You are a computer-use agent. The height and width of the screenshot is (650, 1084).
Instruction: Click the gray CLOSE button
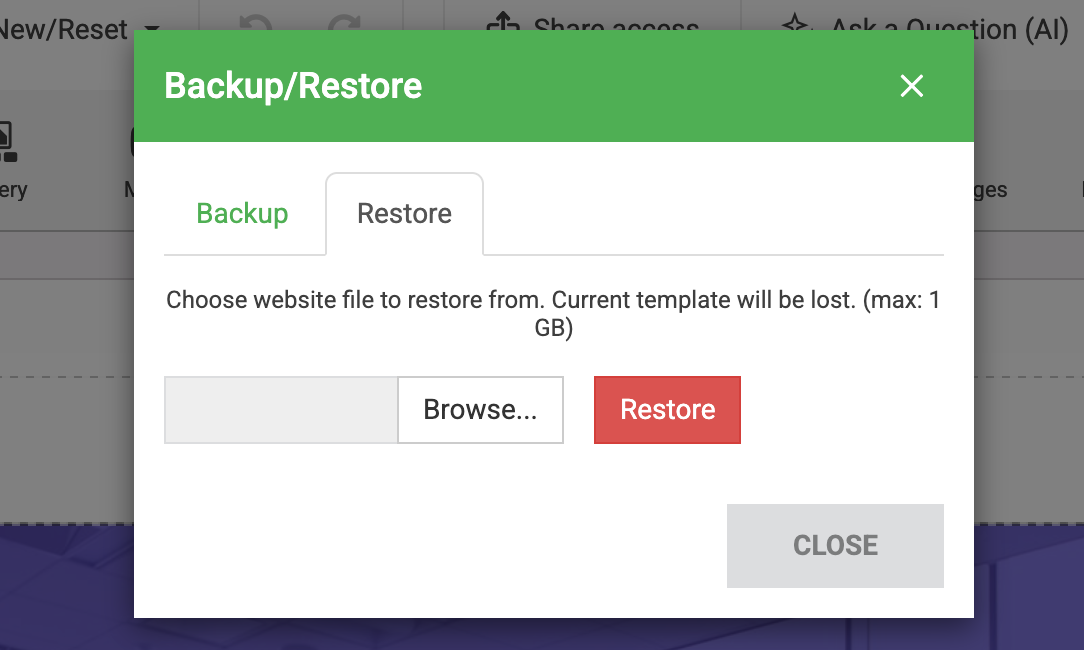coord(835,545)
